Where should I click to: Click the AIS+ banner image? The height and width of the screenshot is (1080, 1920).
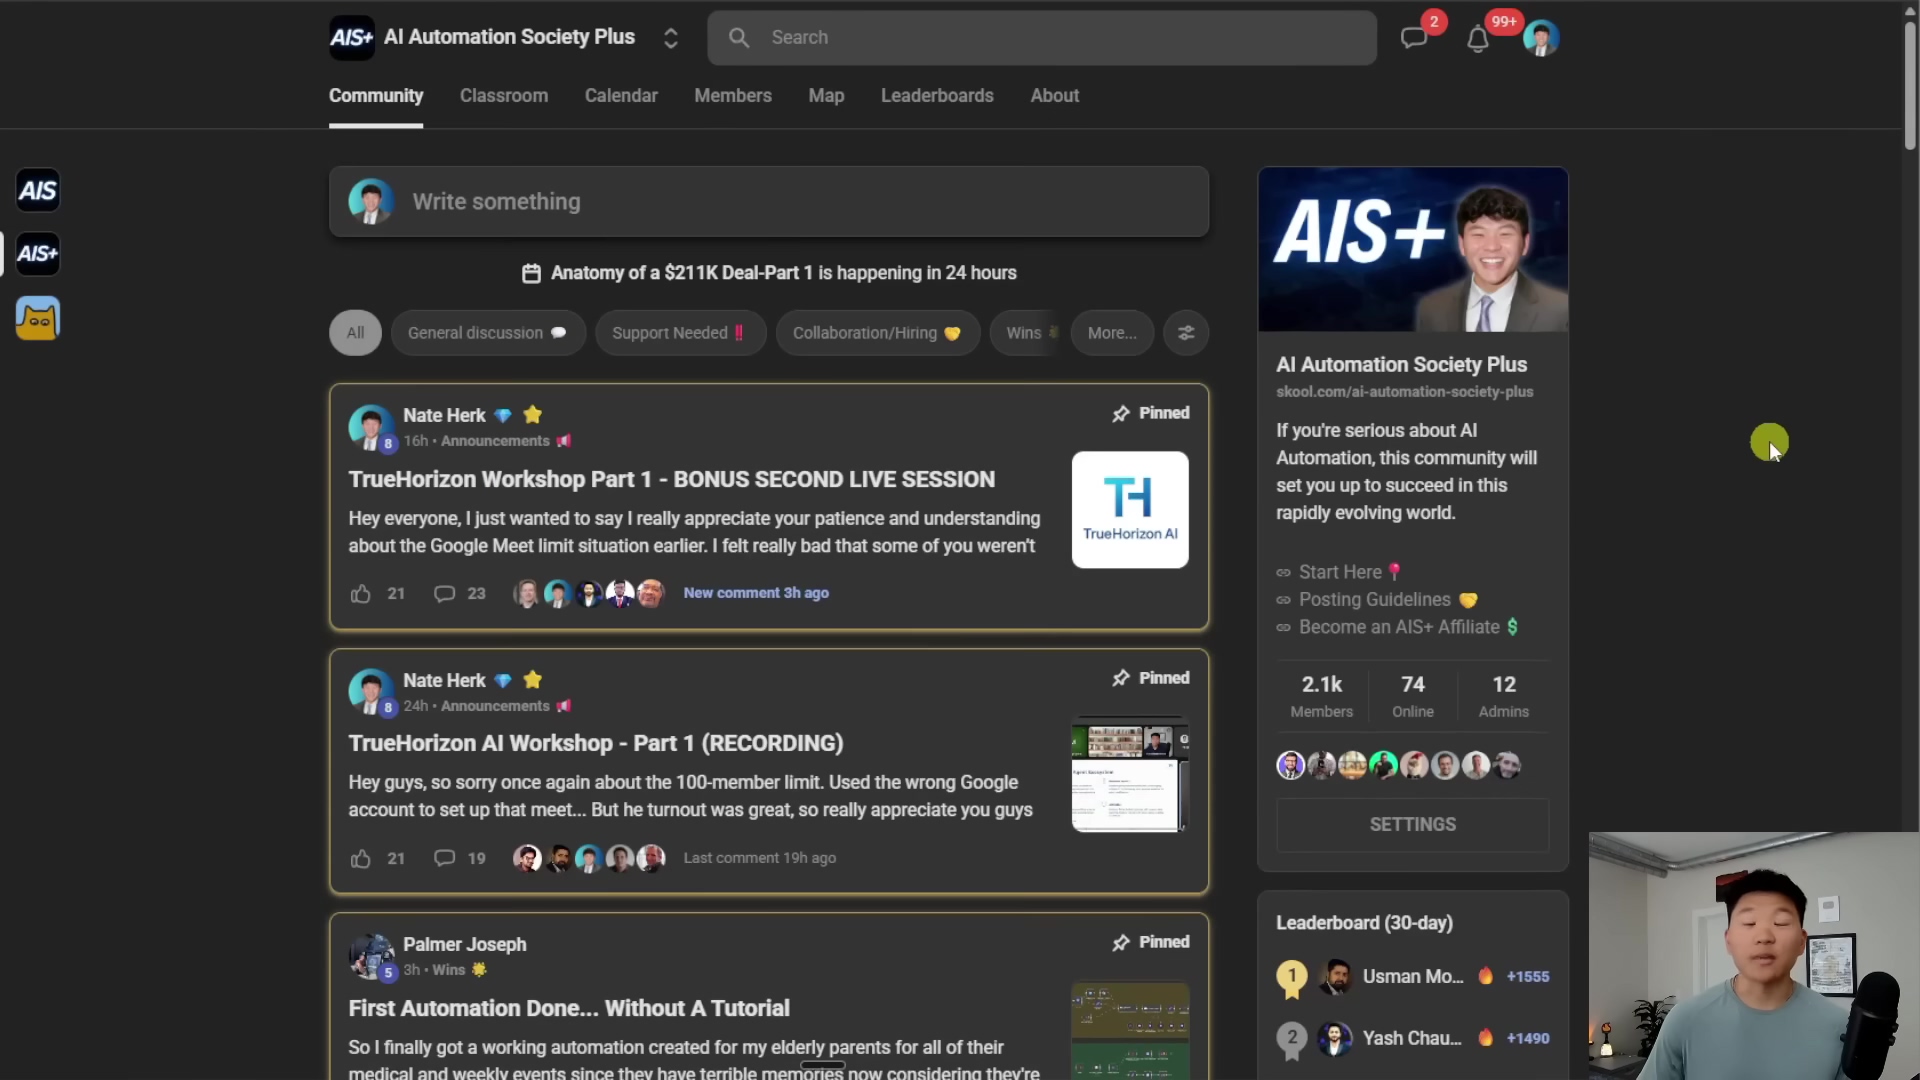(1412, 250)
